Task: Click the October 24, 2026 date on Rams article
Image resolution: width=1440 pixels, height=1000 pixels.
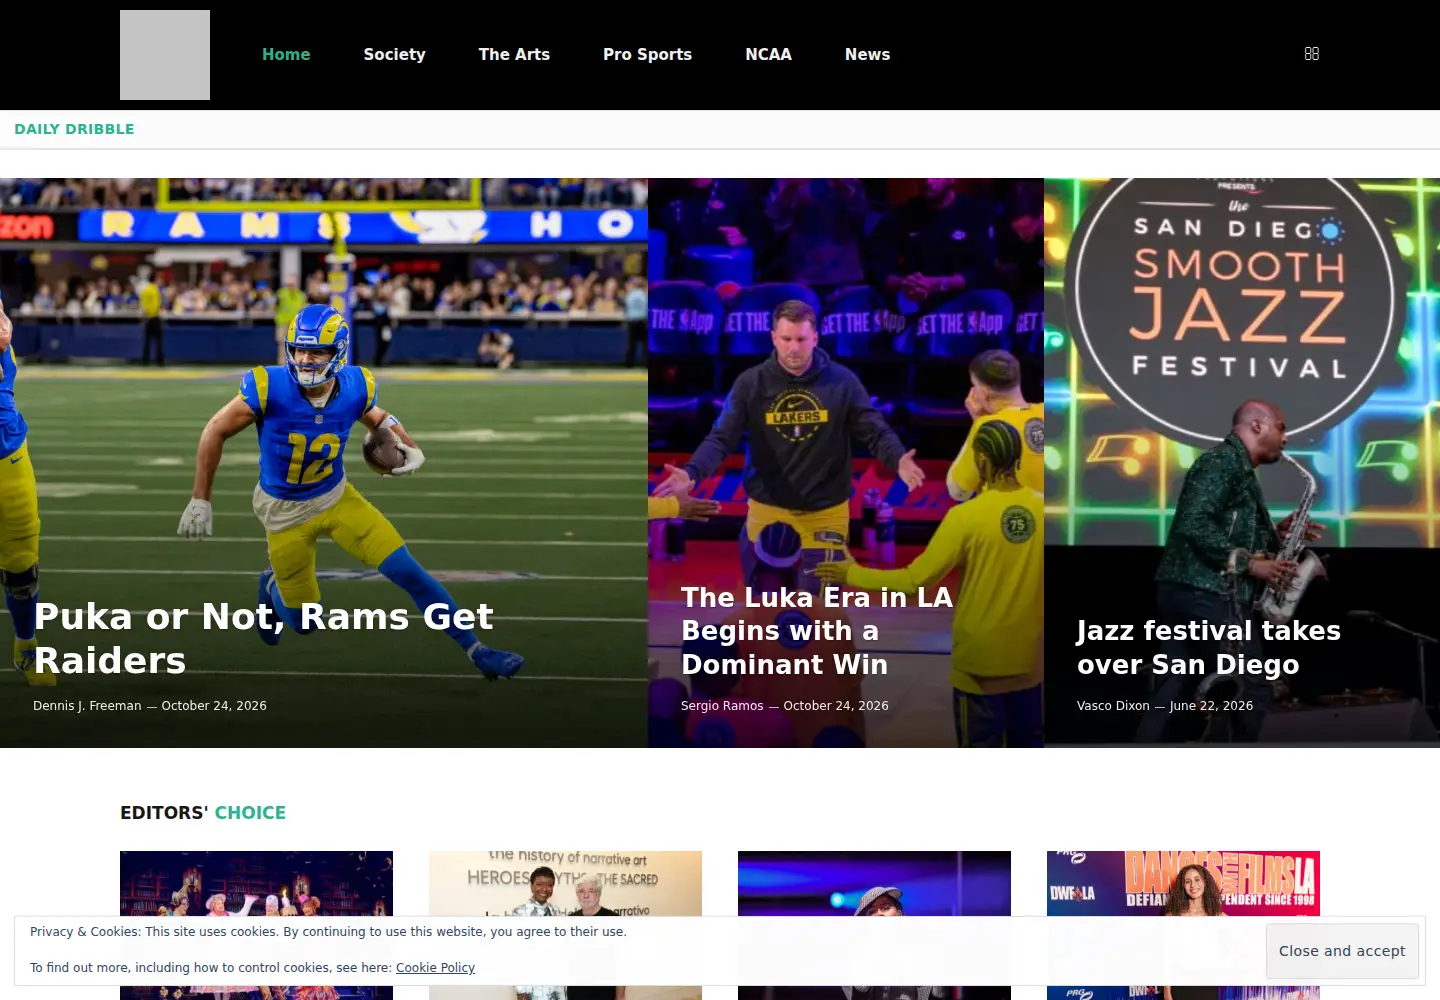Action: [214, 706]
